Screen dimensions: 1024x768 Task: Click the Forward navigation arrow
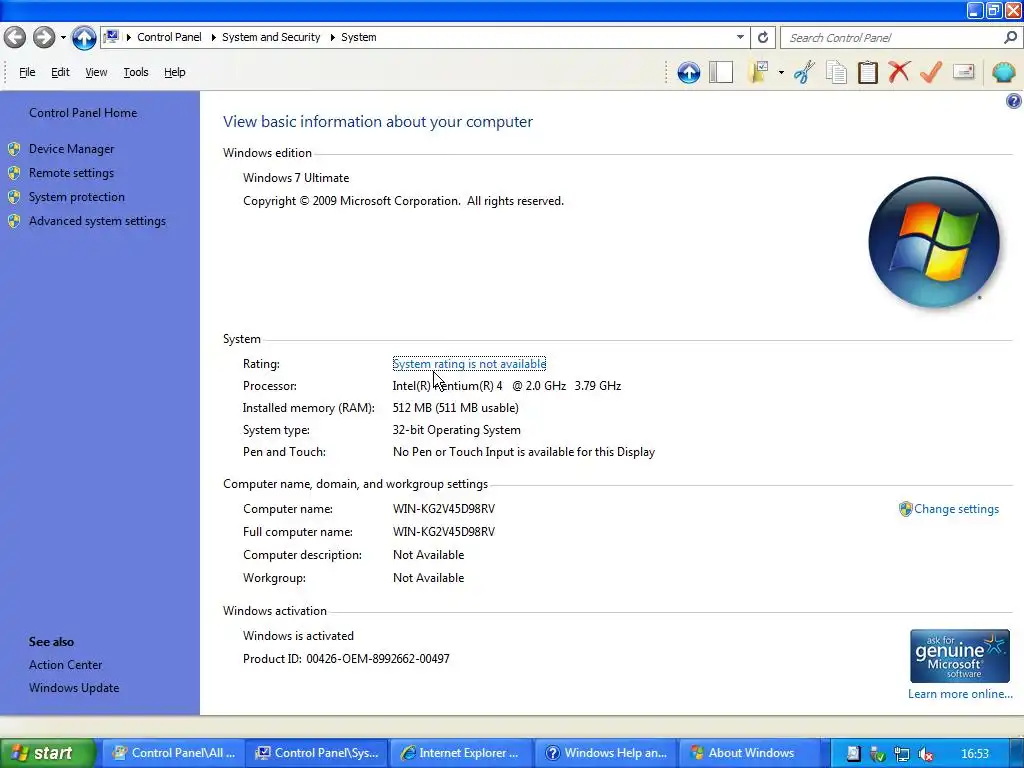click(44, 37)
